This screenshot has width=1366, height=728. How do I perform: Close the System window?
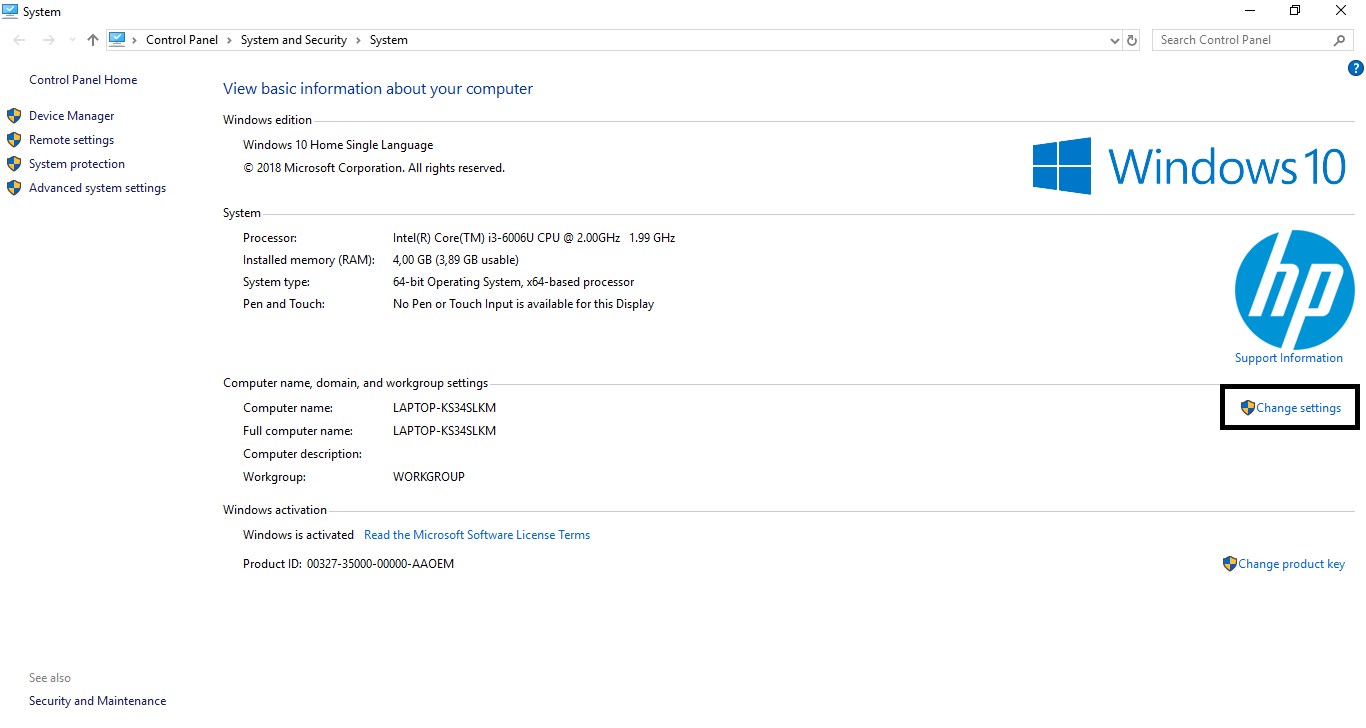click(1342, 11)
